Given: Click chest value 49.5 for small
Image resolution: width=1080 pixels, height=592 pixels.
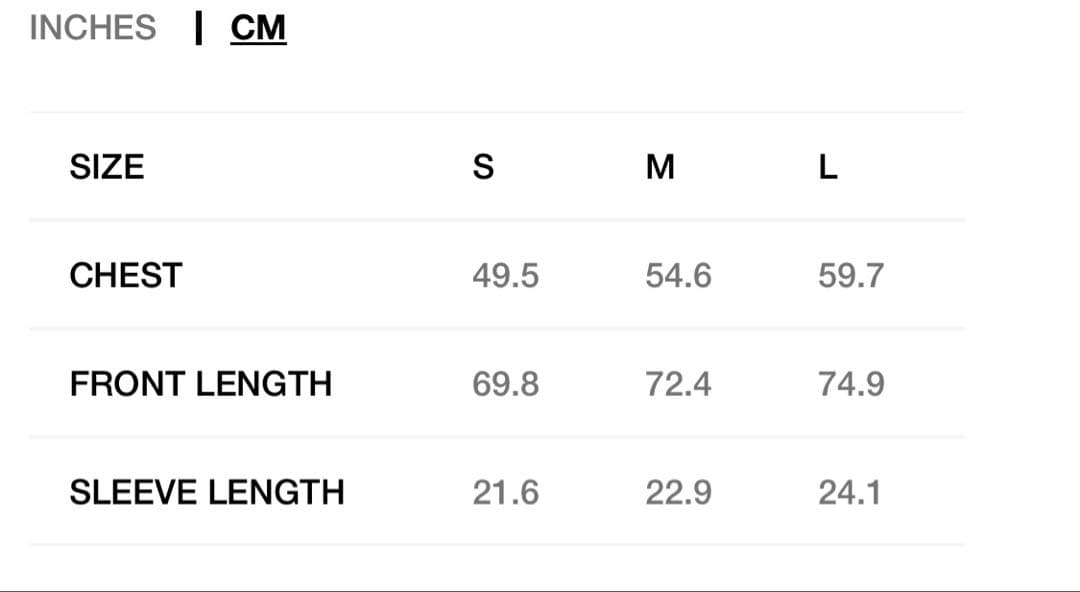Looking at the screenshot, I should click(505, 275).
